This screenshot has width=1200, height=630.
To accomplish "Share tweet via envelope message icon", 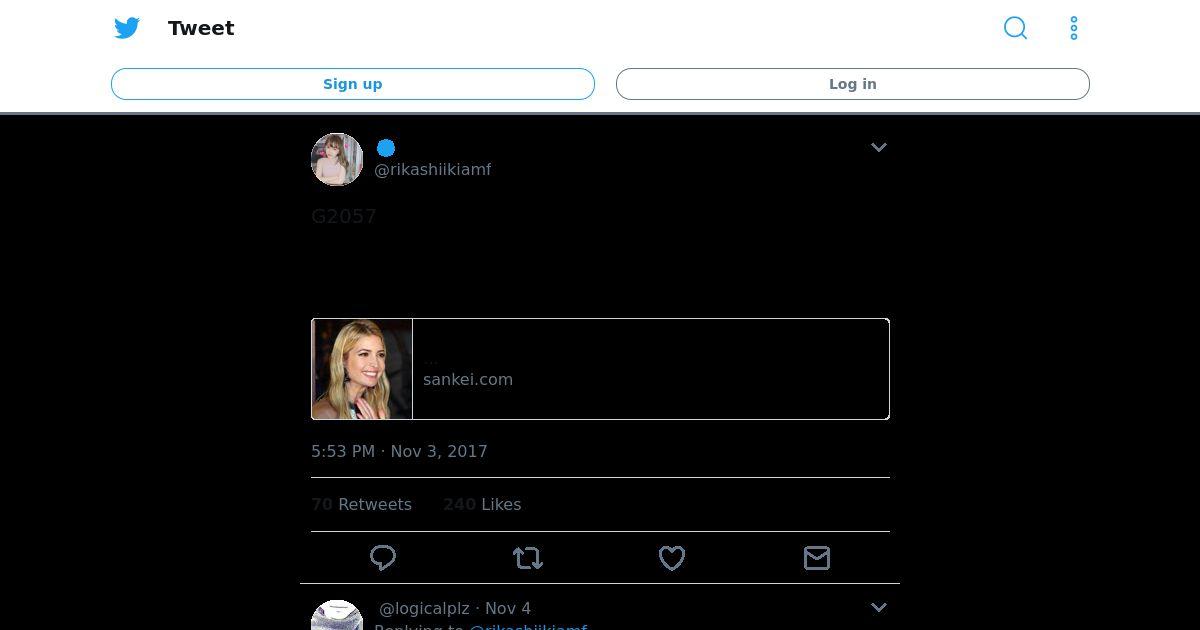I will (x=817, y=558).
